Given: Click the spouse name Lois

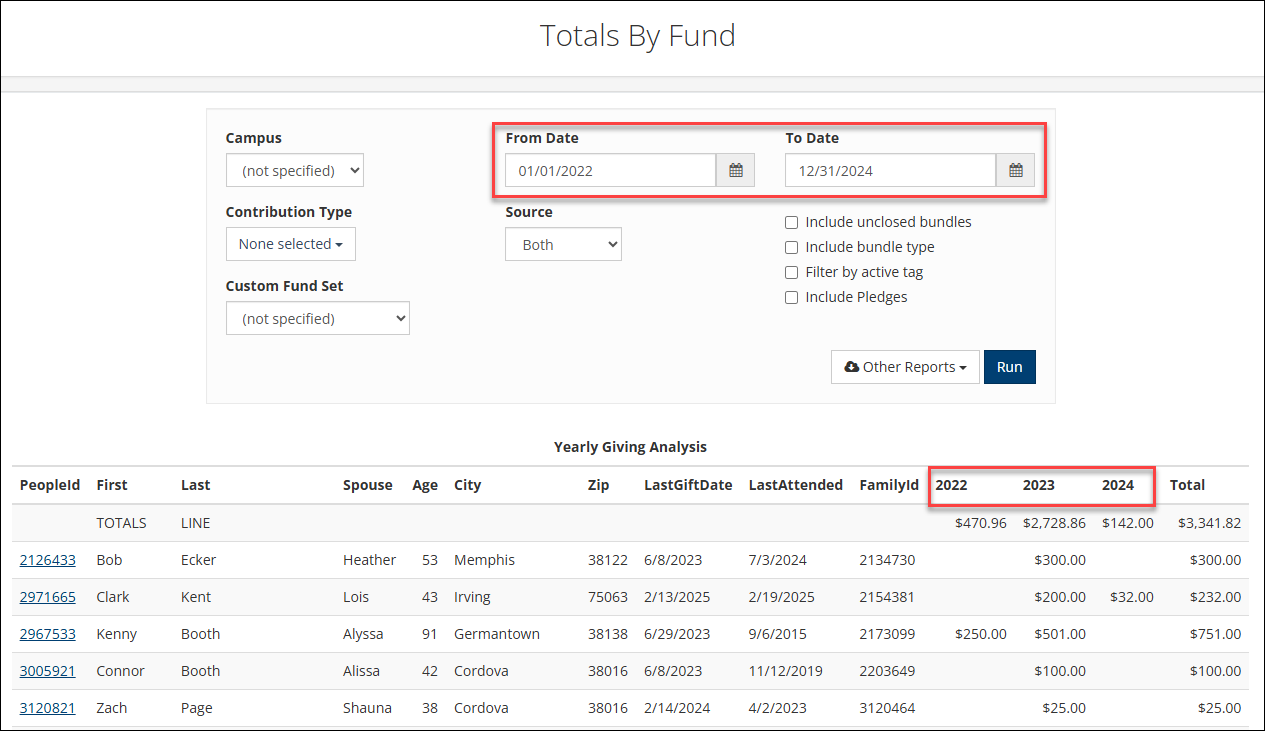Looking at the screenshot, I should 356,597.
